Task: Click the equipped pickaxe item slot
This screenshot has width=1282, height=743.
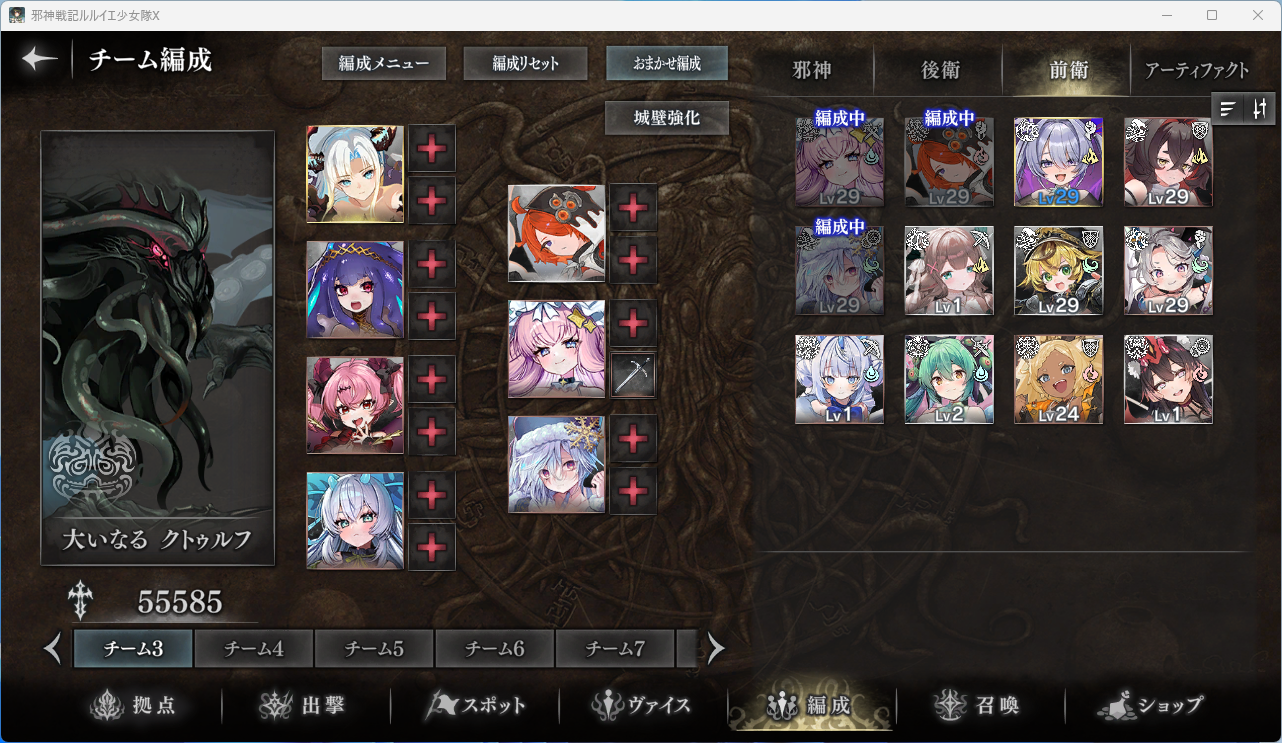Action: [633, 375]
